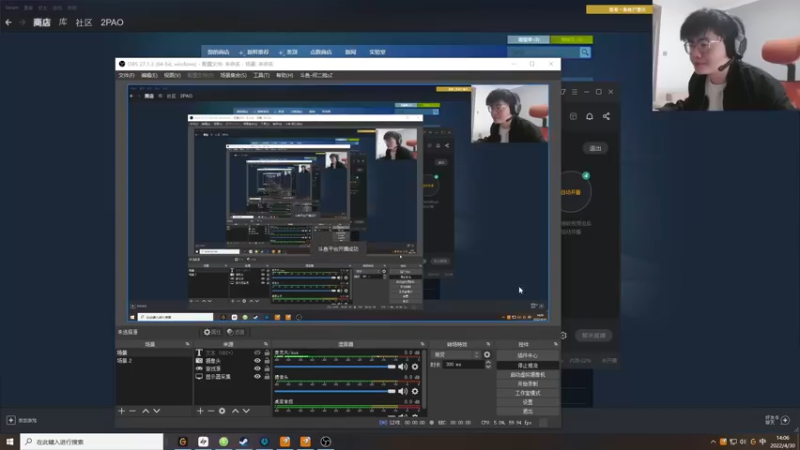
Task: Hide the 摄像头 source with eye icon
Action: pos(257,361)
